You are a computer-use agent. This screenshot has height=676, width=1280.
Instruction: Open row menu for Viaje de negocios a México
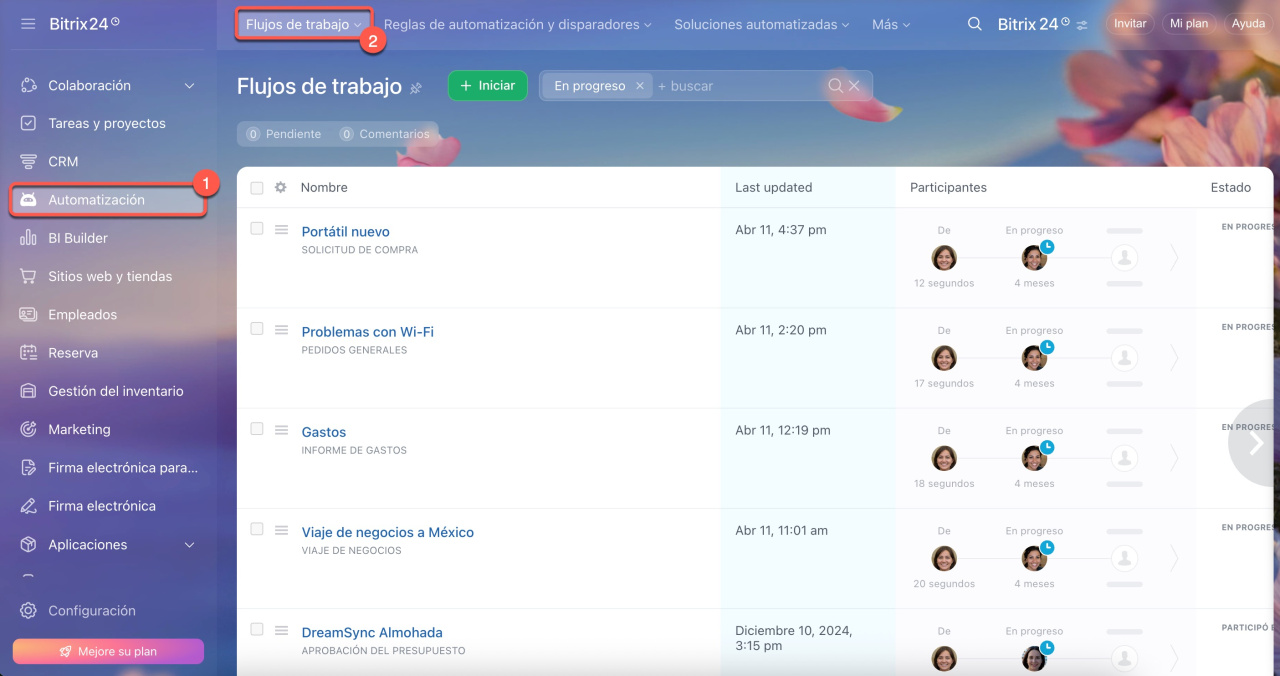click(x=281, y=530)
